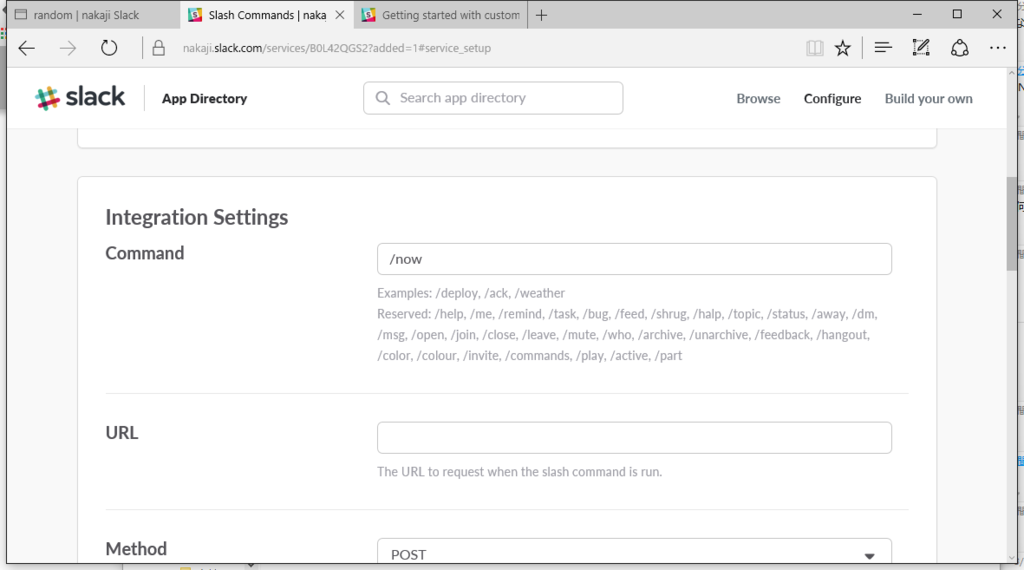Open the Configure page
Image resolution: width=1024 pixels, height=570 pixels.
(x=832, y=99)
